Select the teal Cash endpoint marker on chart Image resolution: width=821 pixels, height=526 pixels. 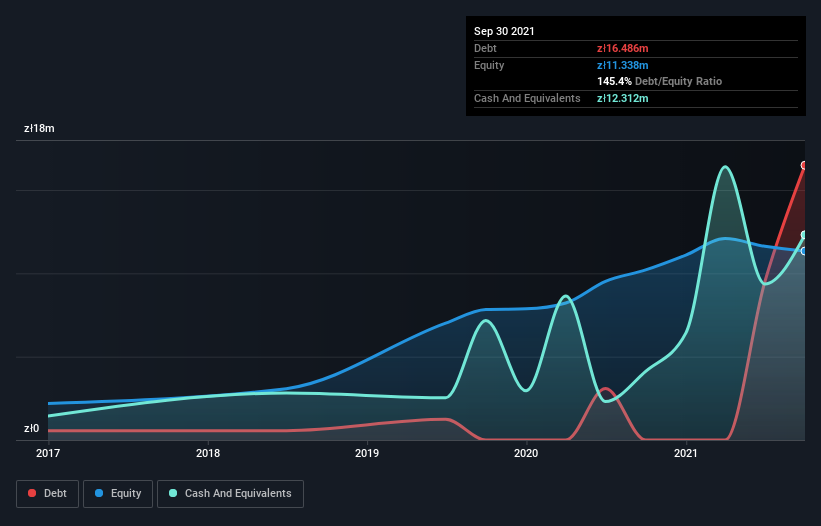(x=804, y=235)
